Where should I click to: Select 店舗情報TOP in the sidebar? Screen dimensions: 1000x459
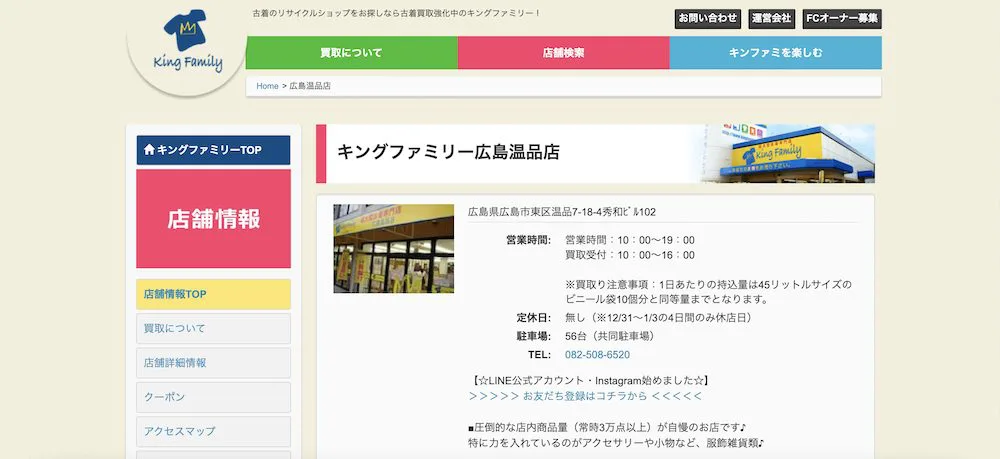click(213, 295)
